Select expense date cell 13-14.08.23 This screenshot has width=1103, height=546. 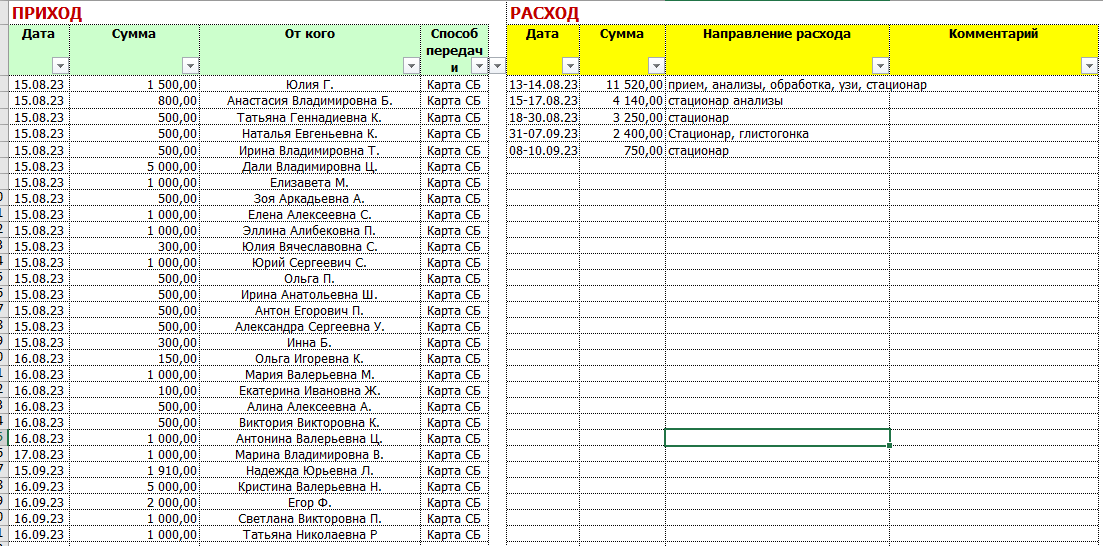coord(543,84)
